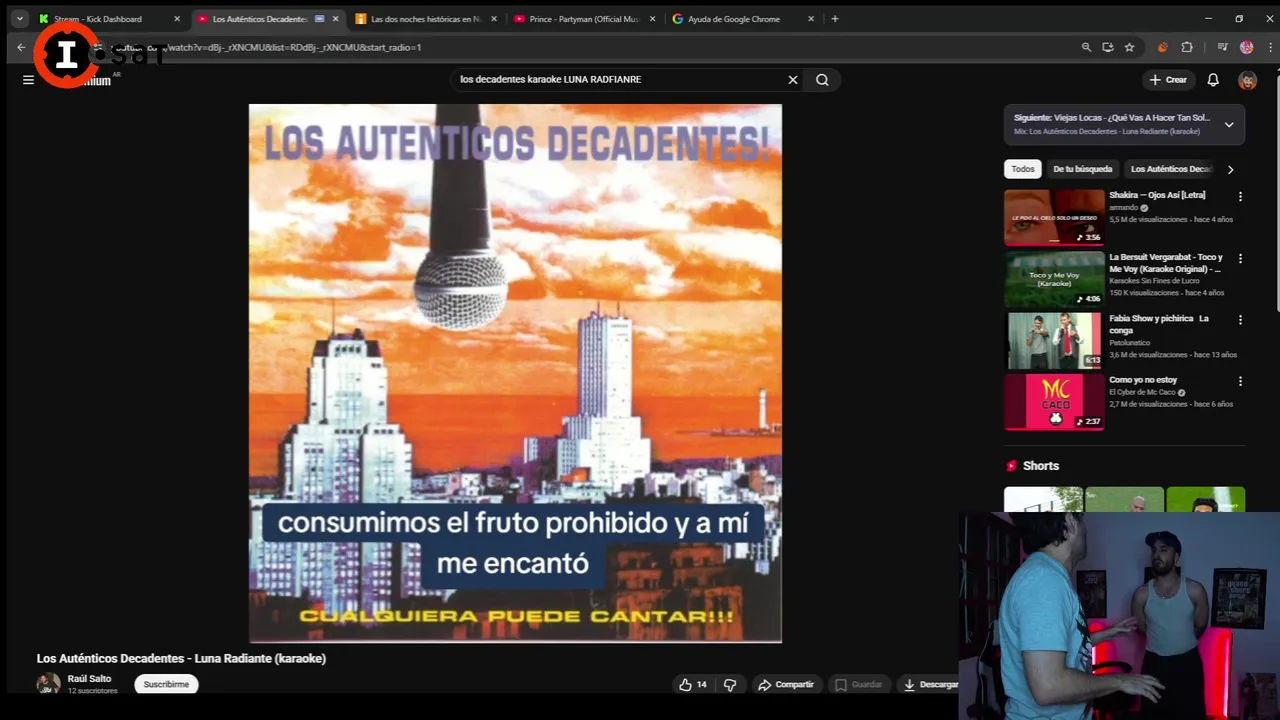
Task: Open the Chrome extensions puzzle icon
Action: tap(1187, 47)
